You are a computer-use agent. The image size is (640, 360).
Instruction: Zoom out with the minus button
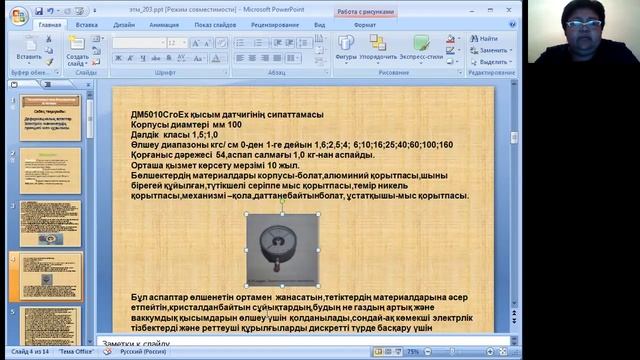(428, 351)
